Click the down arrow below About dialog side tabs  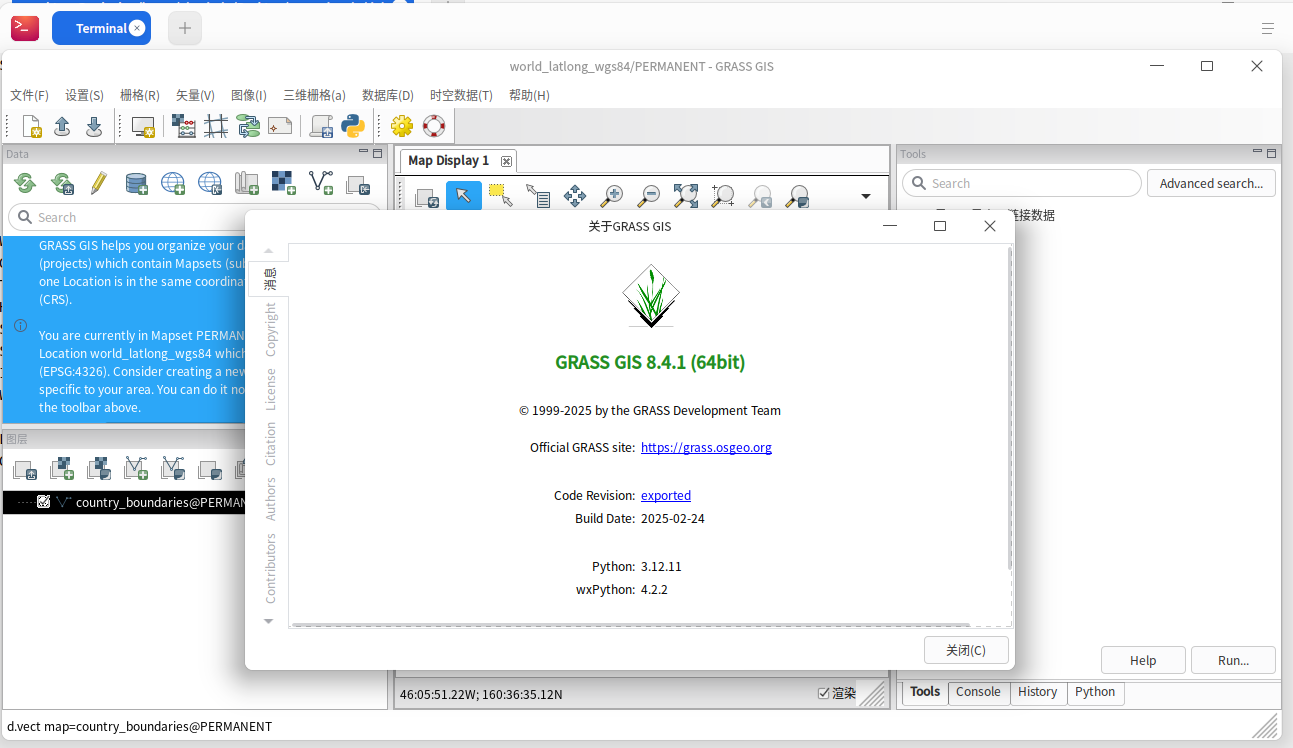coord(268,621)
